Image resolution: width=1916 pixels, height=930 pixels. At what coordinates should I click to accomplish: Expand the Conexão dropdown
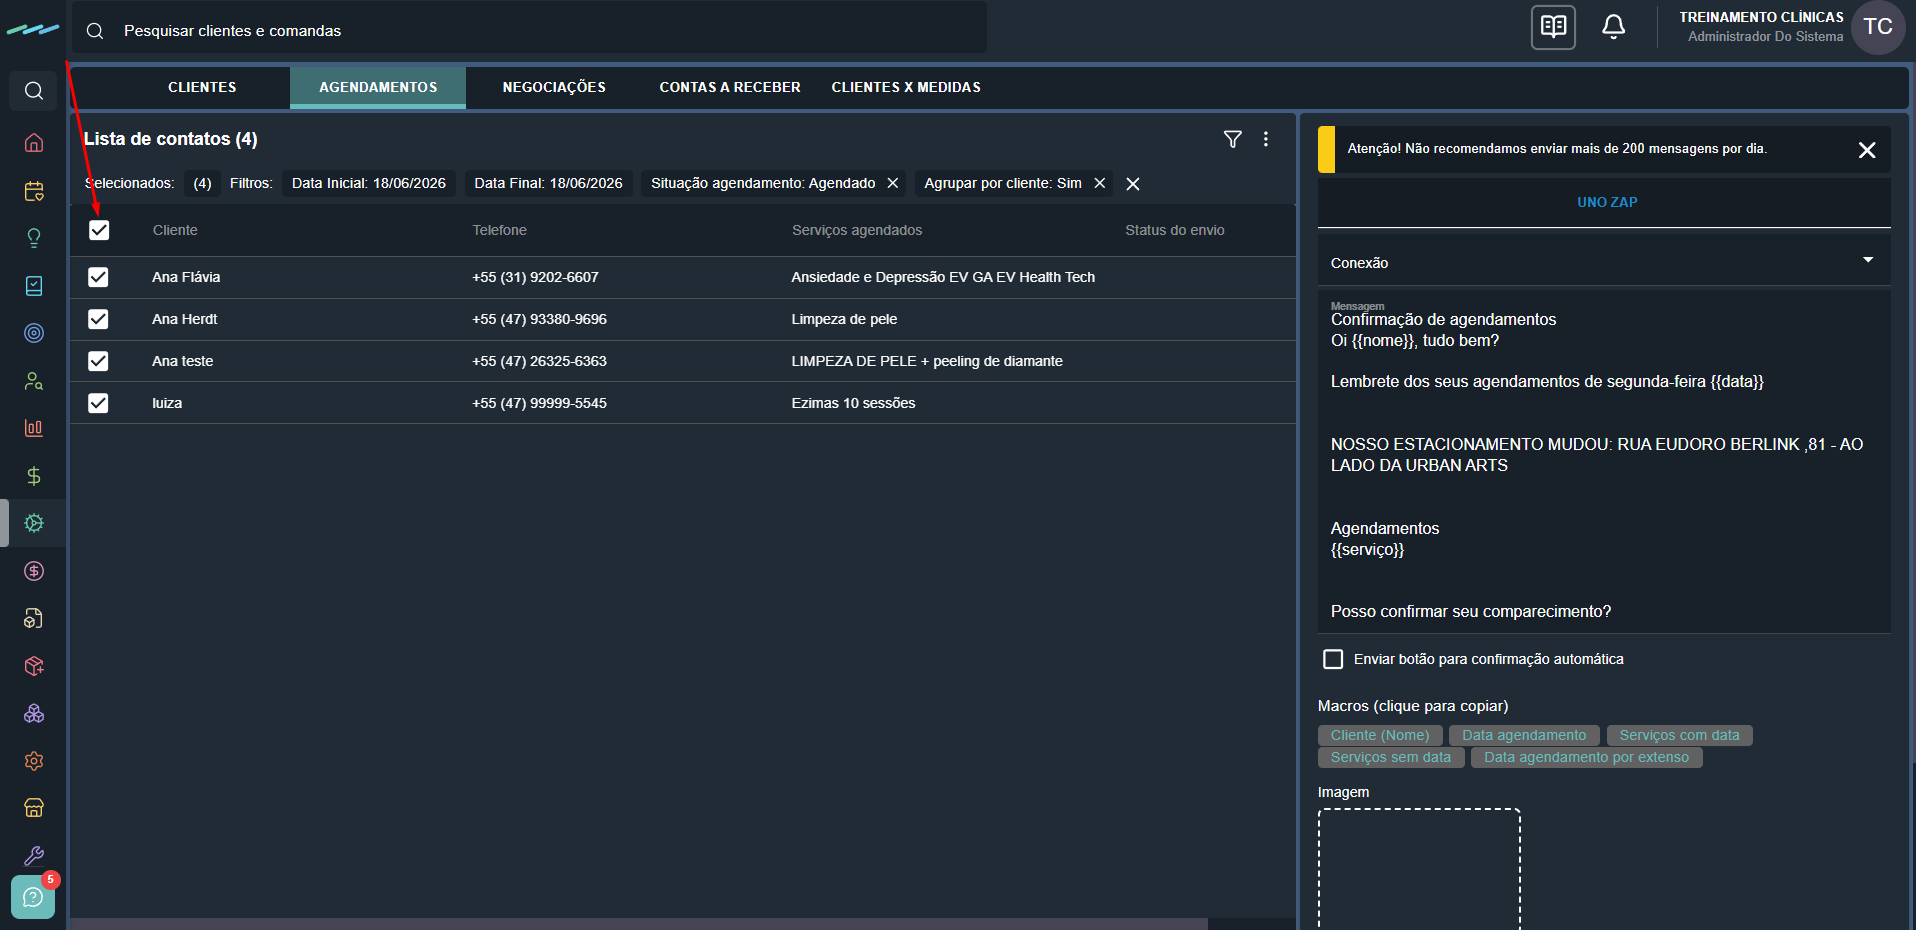click(x=1604, y=262)
